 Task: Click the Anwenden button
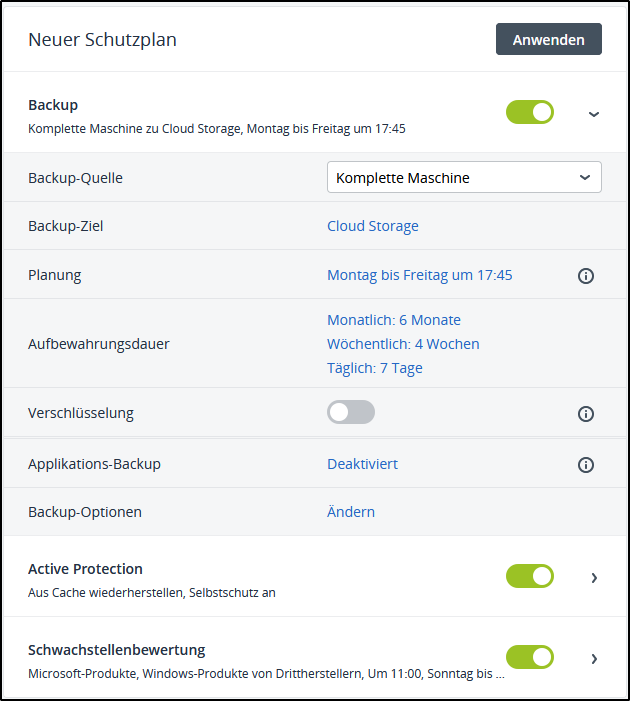pyautogui.click(x=548, y=40)
